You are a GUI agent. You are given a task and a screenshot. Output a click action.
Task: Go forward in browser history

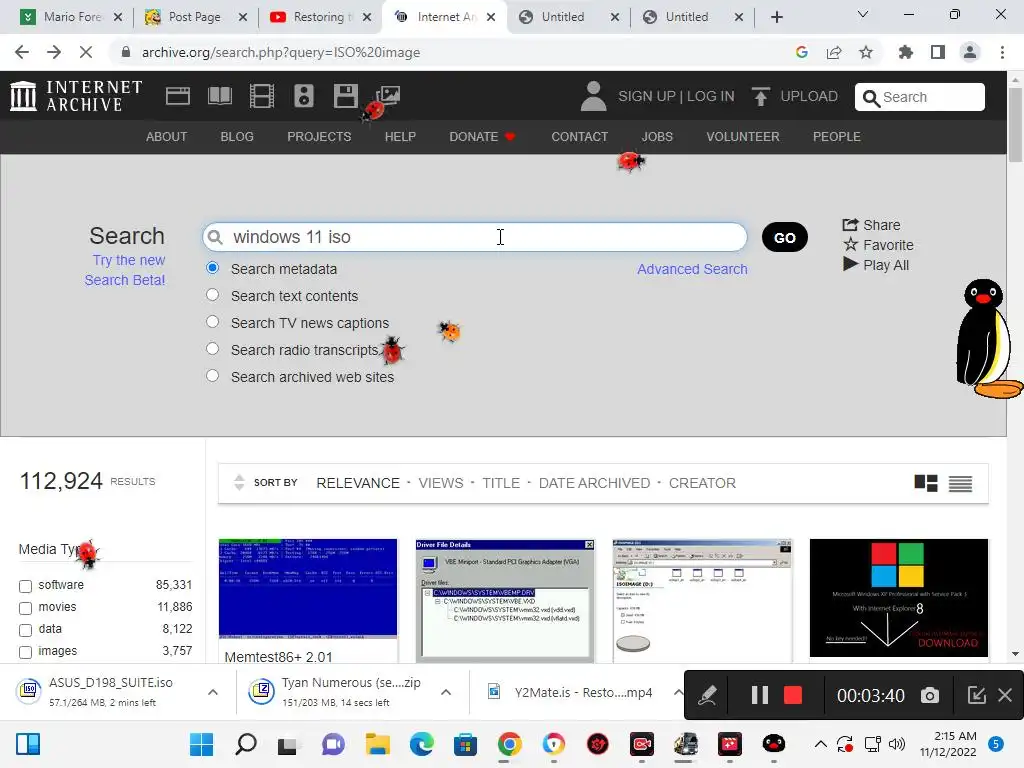pyautogui.click(x=54, y=52)
